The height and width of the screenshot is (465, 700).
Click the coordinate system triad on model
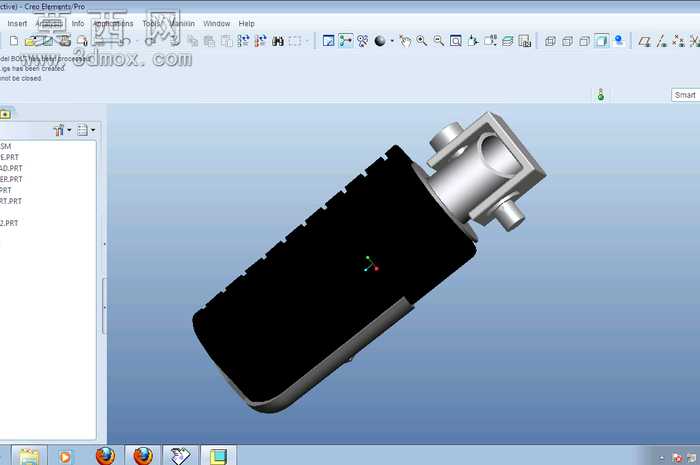pos(371,264)
